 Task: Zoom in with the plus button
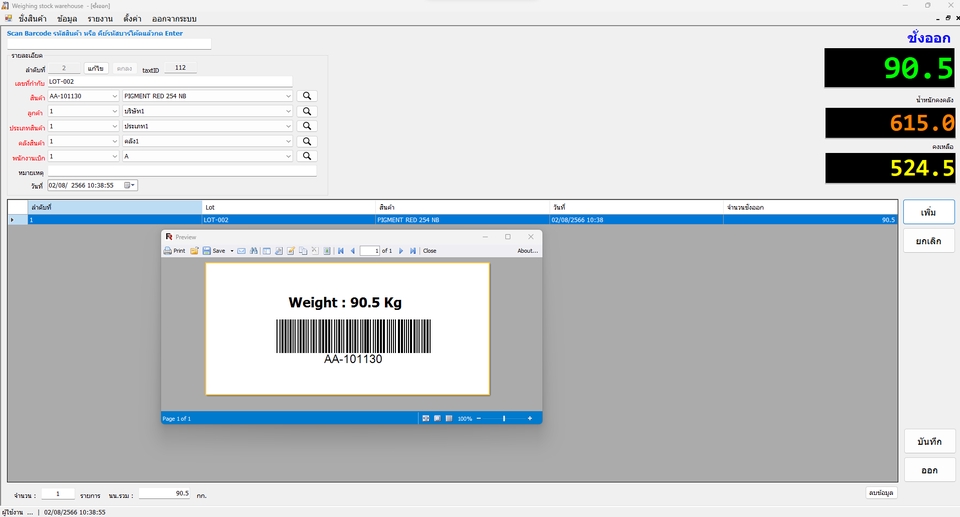530,418
